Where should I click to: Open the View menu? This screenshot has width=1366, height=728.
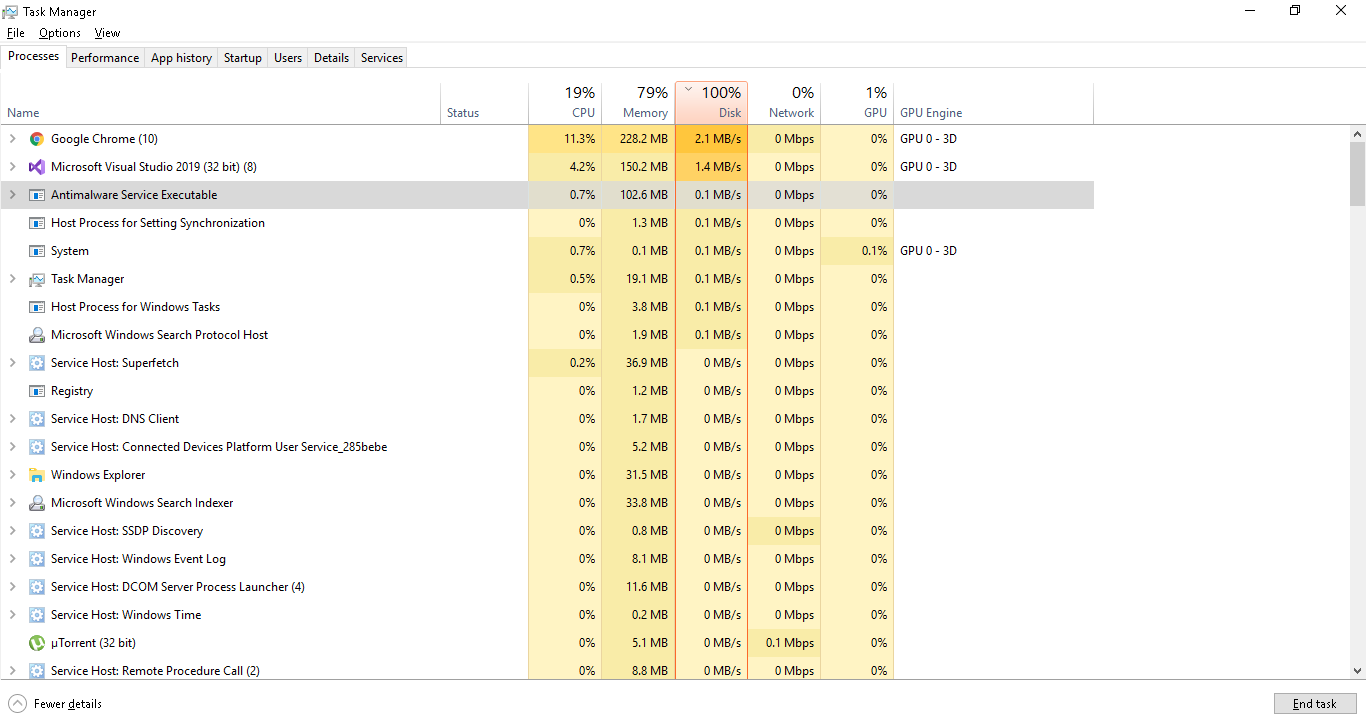tap(107, 33)
